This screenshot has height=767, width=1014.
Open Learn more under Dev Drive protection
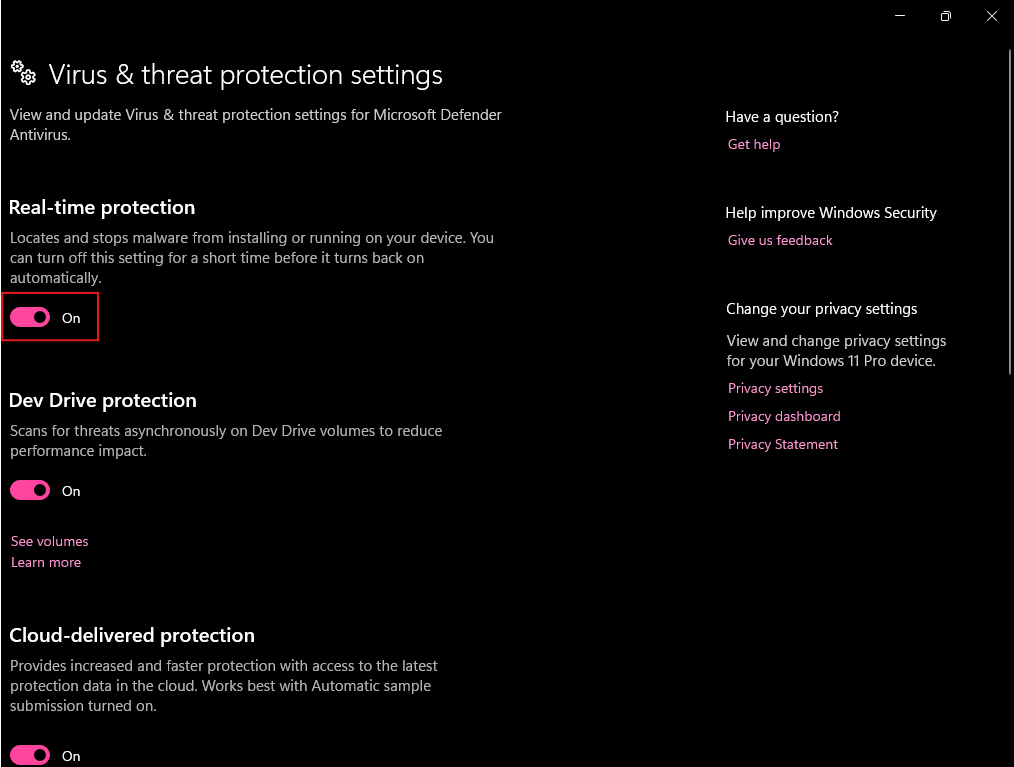tap(46, 562)
